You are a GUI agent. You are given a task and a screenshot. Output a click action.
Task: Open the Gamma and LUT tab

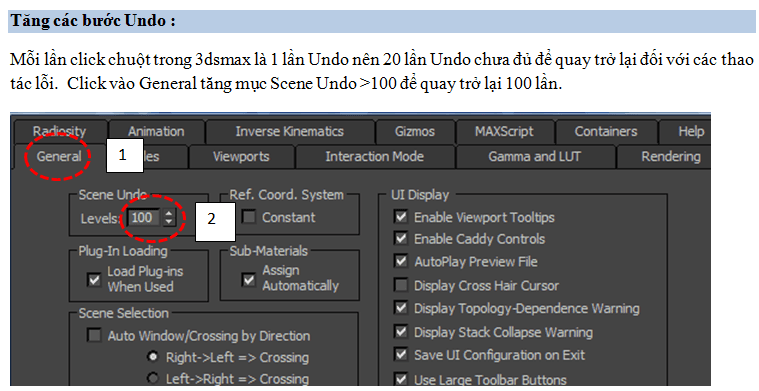[534, 156]
